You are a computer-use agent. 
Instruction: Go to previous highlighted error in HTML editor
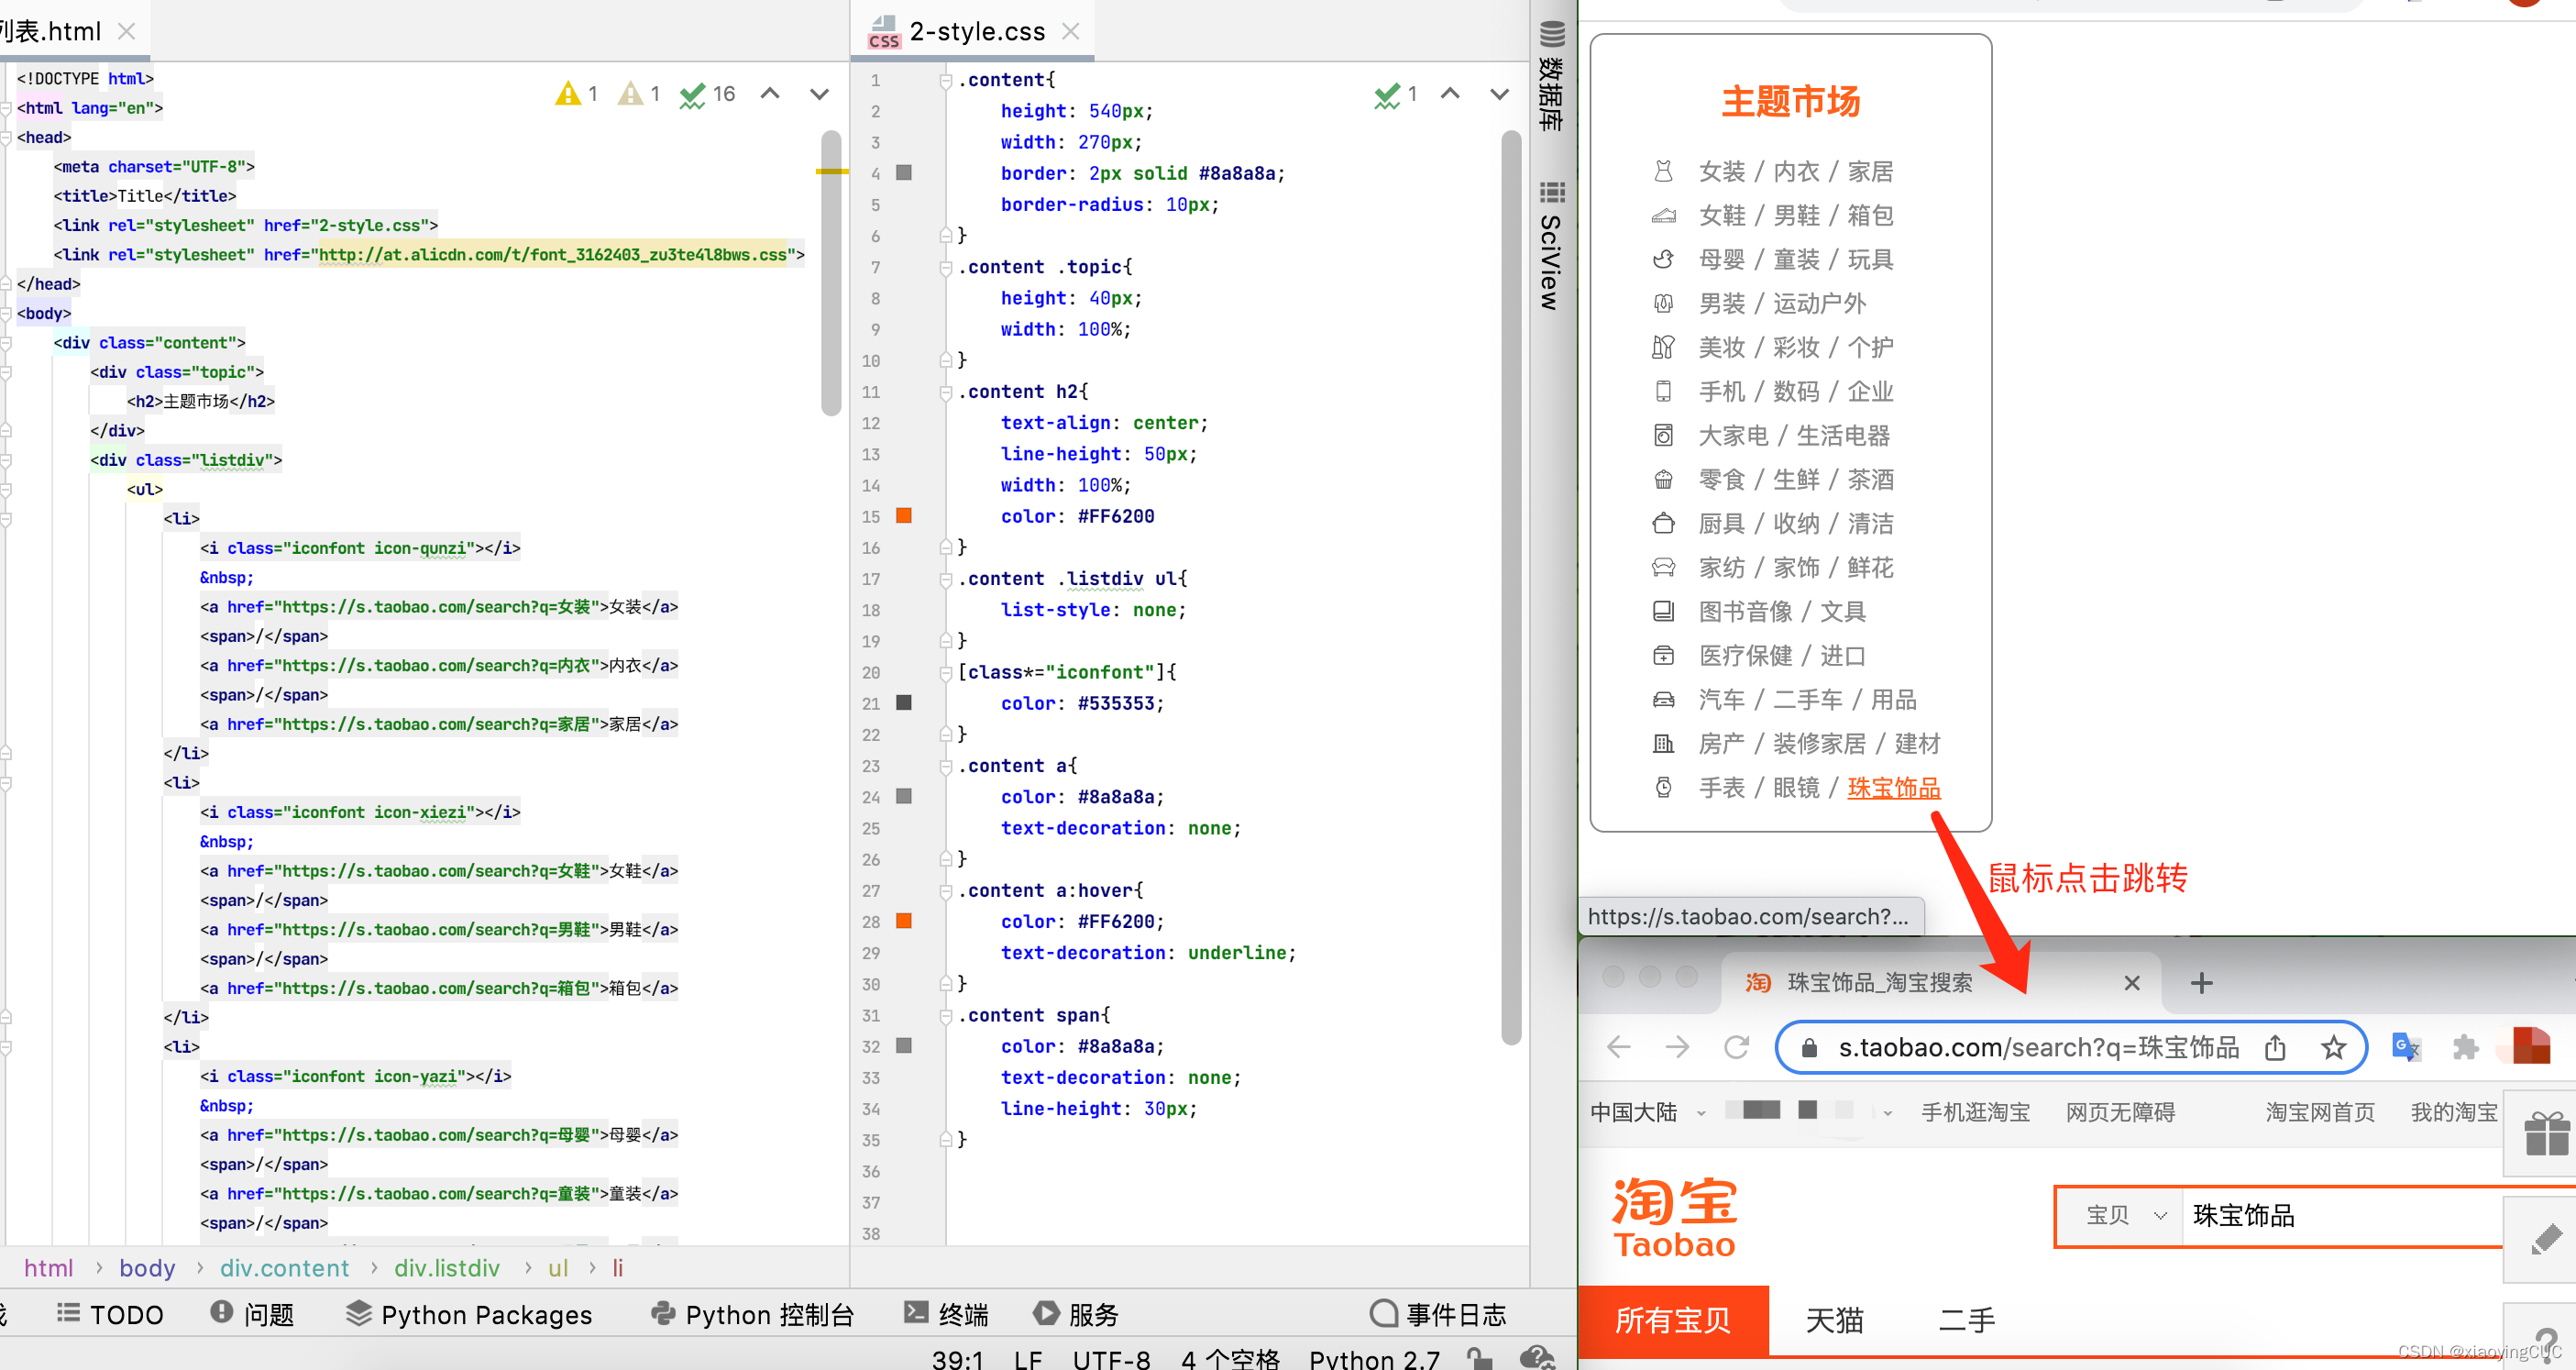click(x=770, y=94)
